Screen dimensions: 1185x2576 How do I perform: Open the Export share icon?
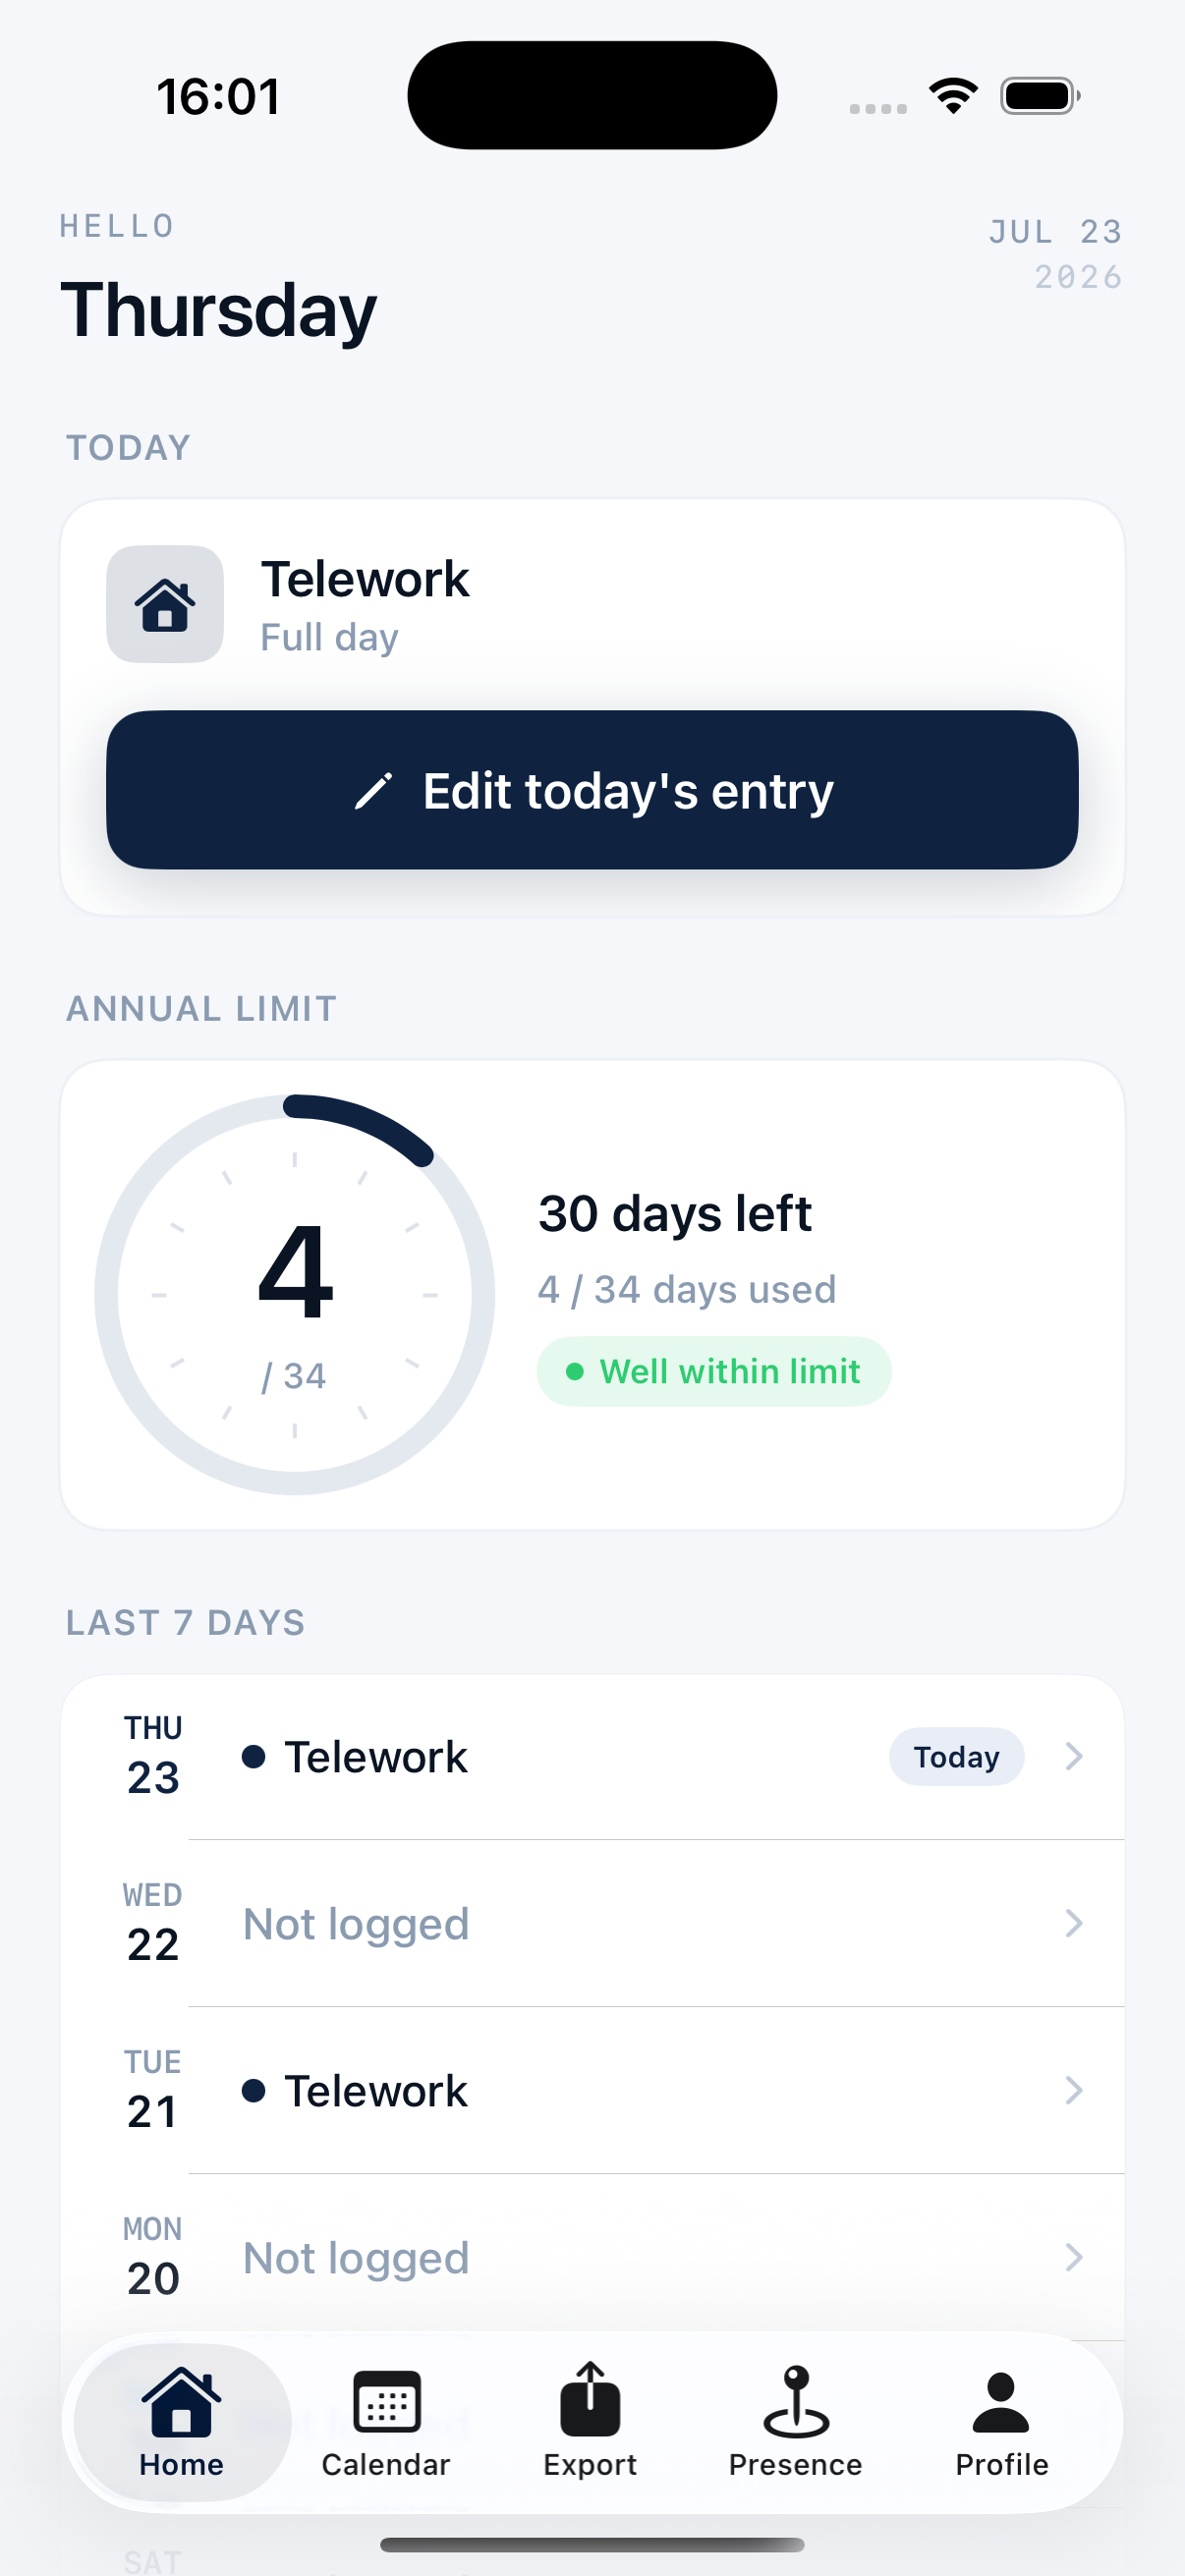590,2399
